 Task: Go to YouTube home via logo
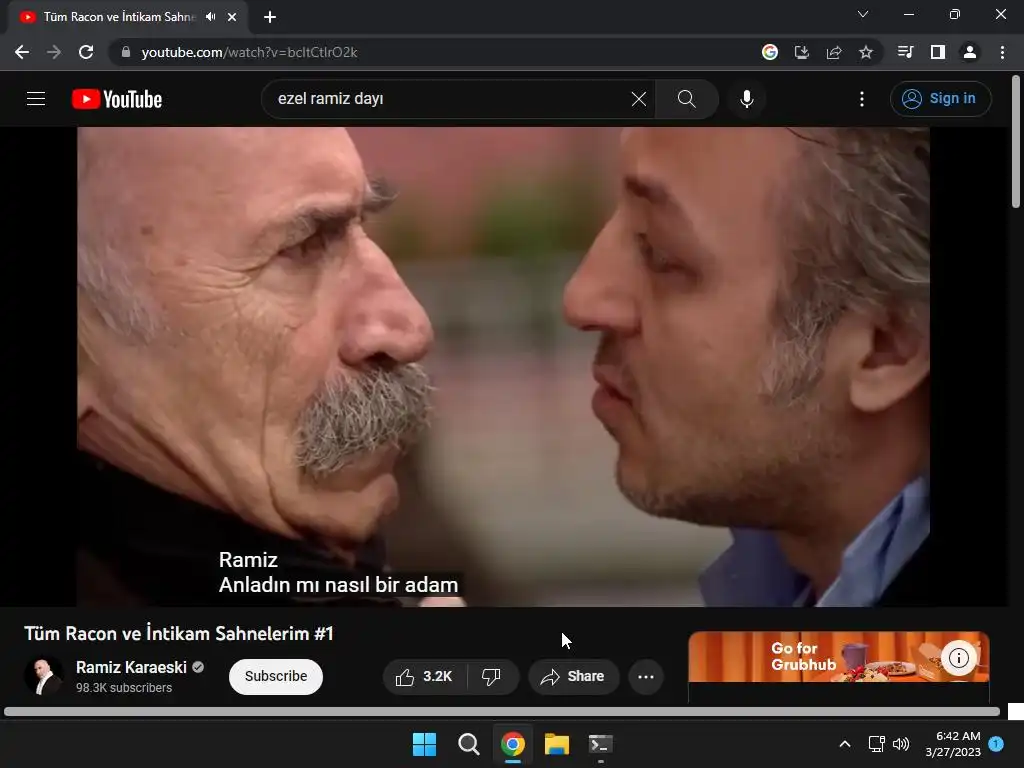[x=117, y=99]
